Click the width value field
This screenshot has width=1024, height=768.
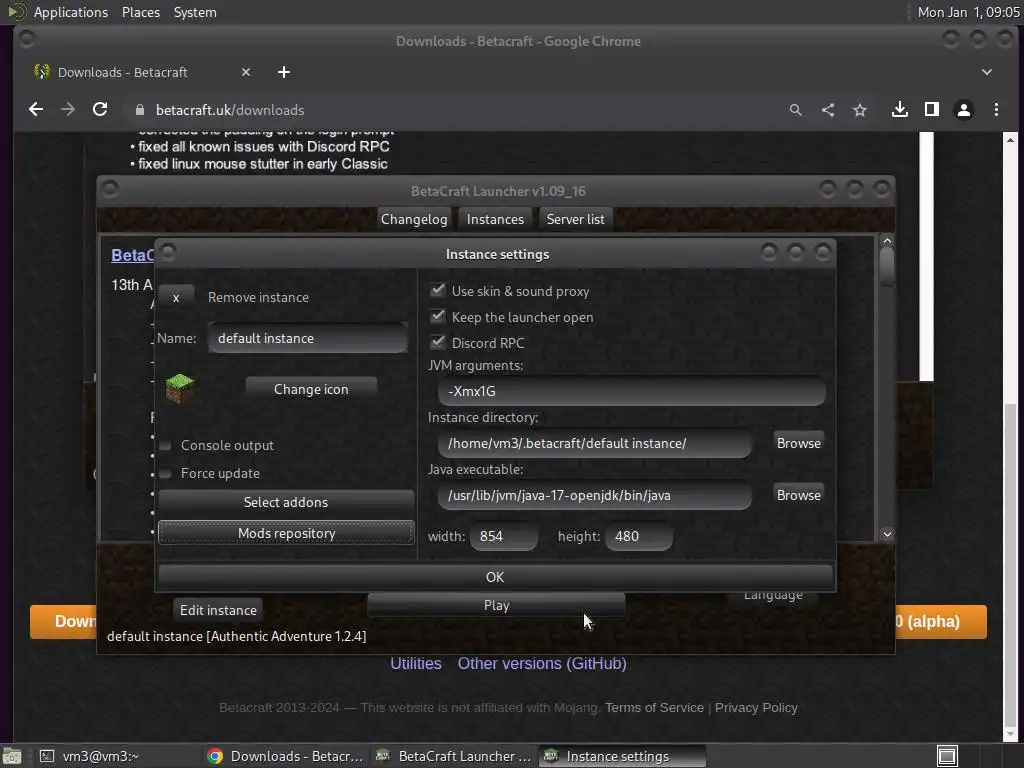pyautogui.click(x=504, y=536)
